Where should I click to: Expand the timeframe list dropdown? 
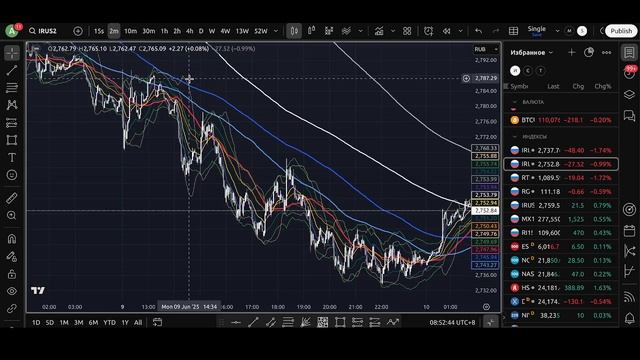click(276, 31)
